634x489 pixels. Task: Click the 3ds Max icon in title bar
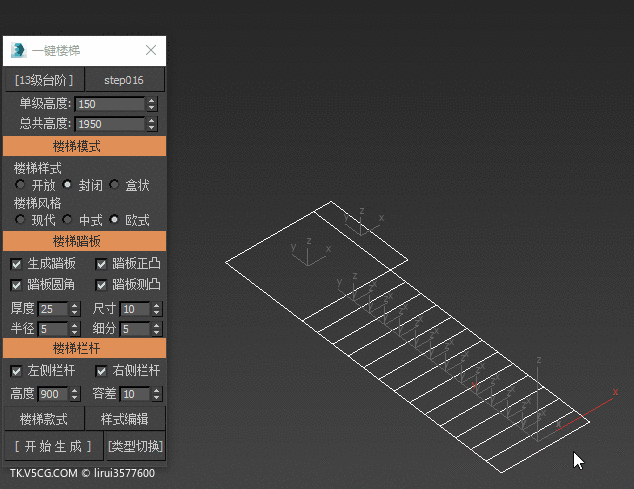[18, 50]
